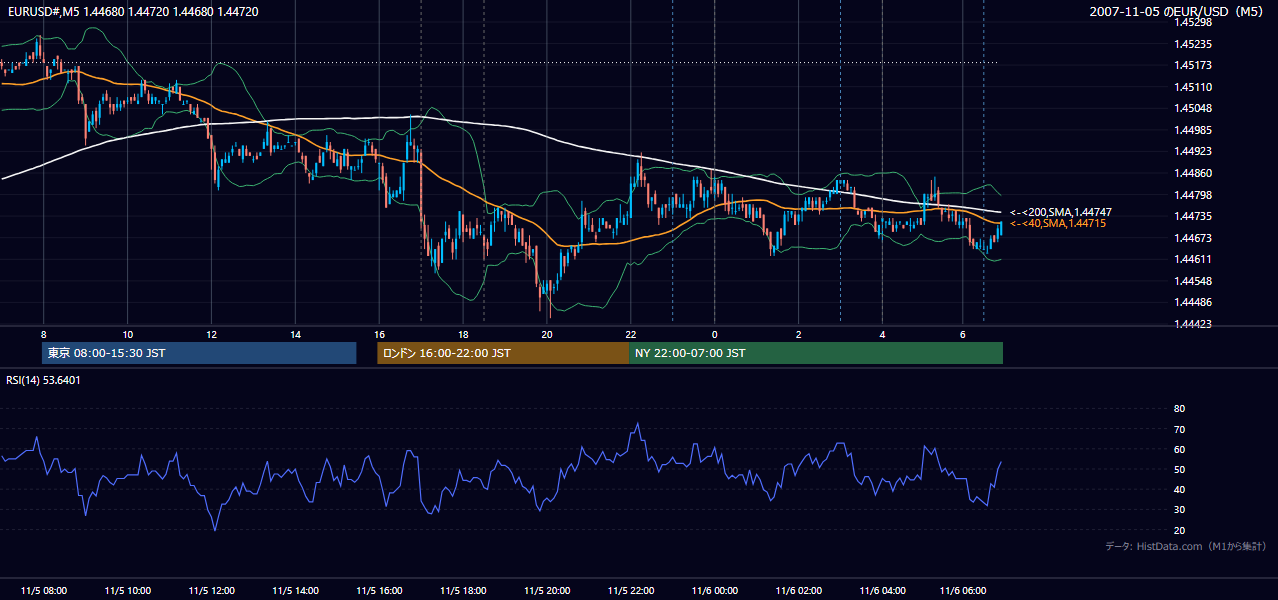
Task: Click RSI scale level 50
Action: click(1179, 469)
